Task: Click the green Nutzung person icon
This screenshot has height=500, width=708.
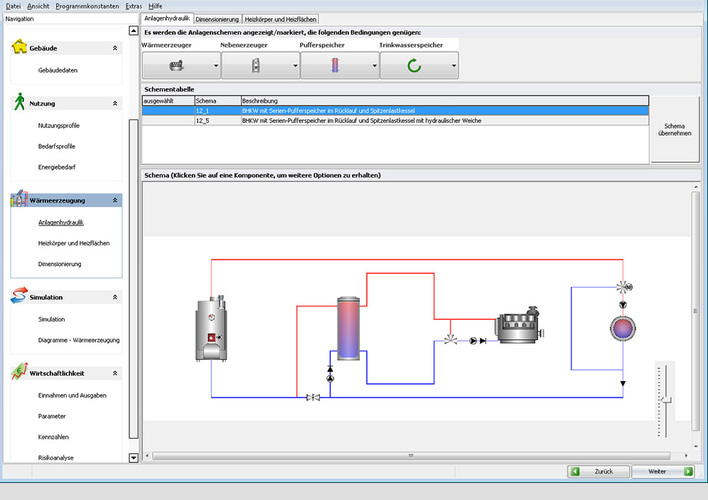Action: coord(20,102)
